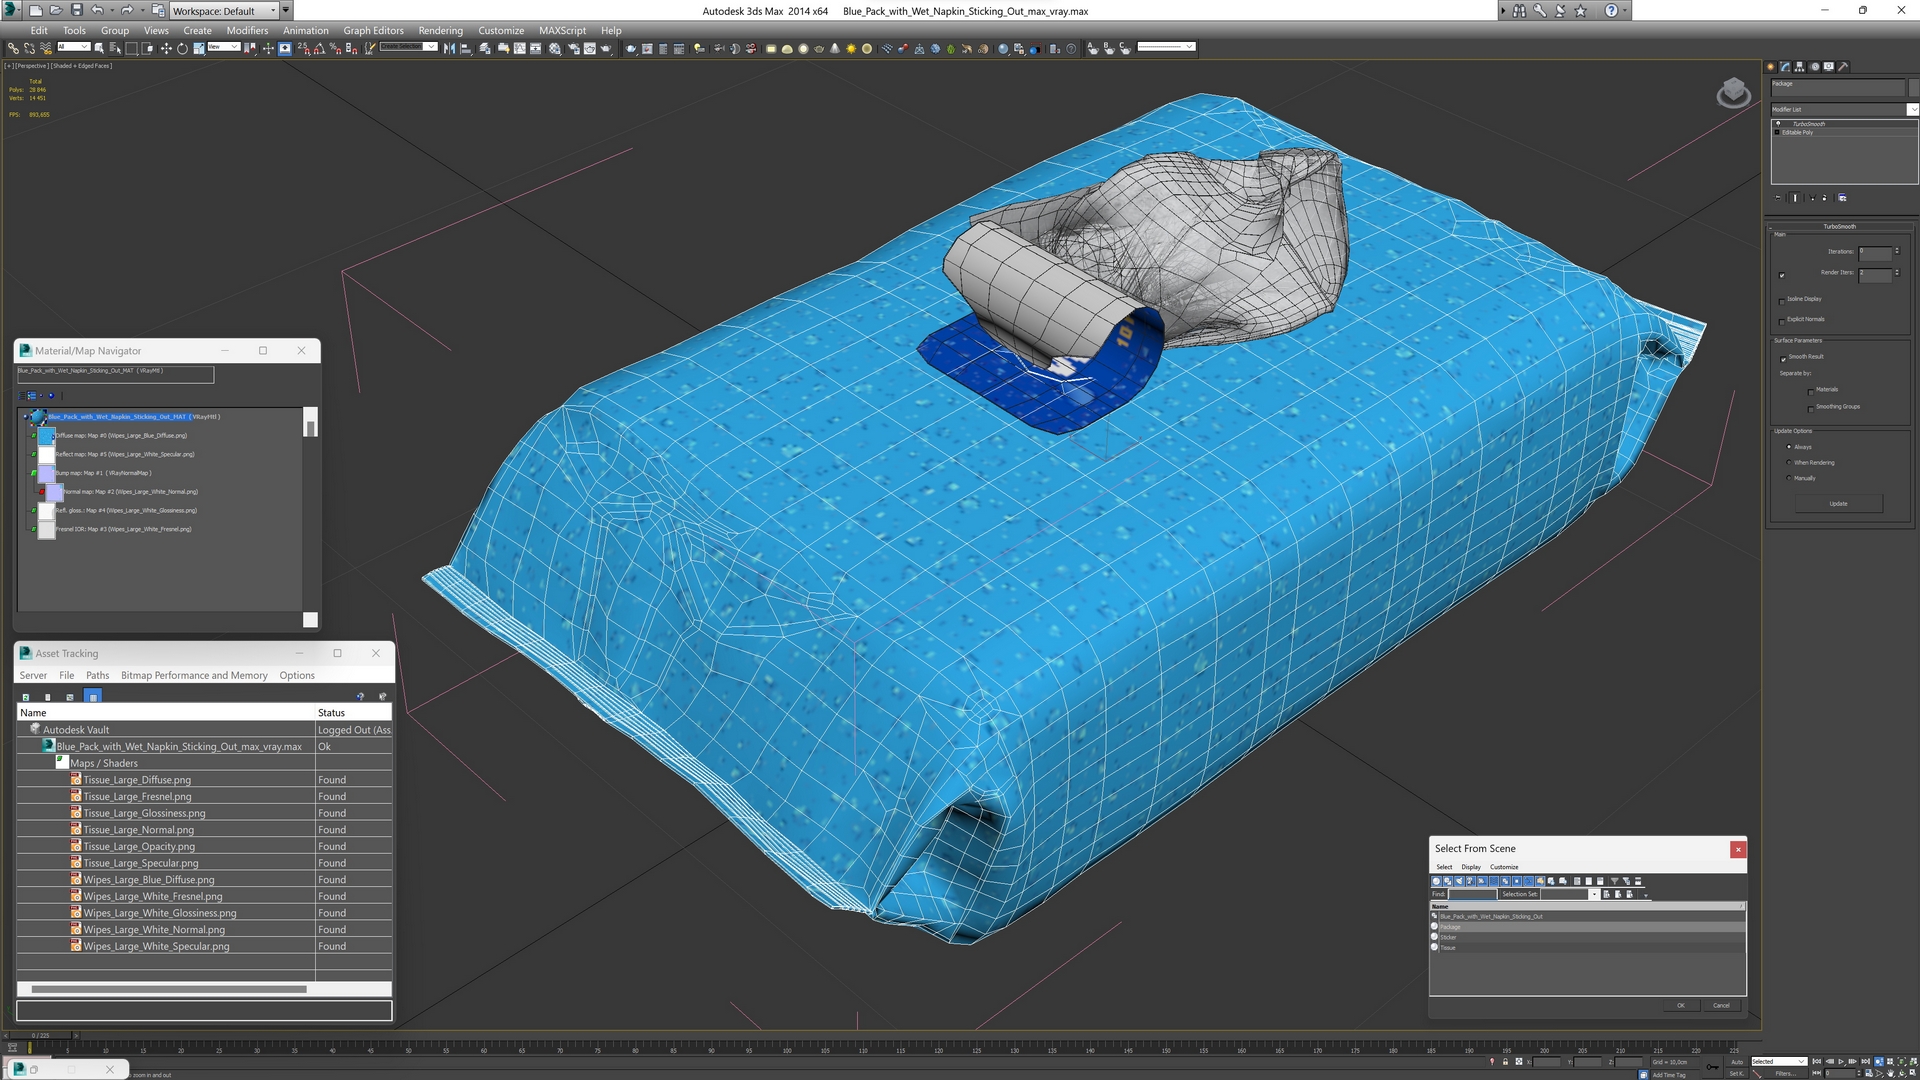Open the Rendering menu
Screen dimensions: 1920x1080
tap(440, 30)
